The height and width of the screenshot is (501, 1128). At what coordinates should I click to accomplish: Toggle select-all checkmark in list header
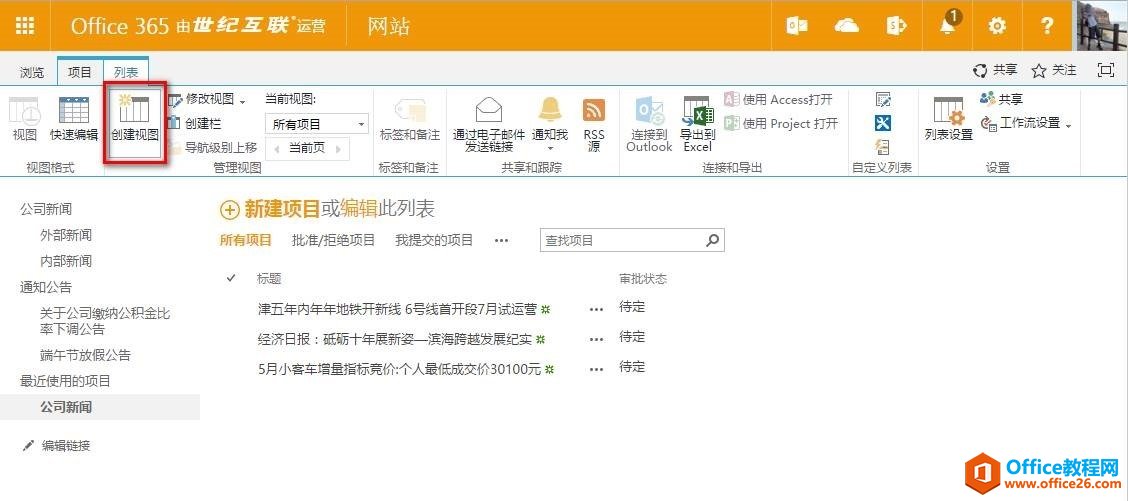(231, 278)
